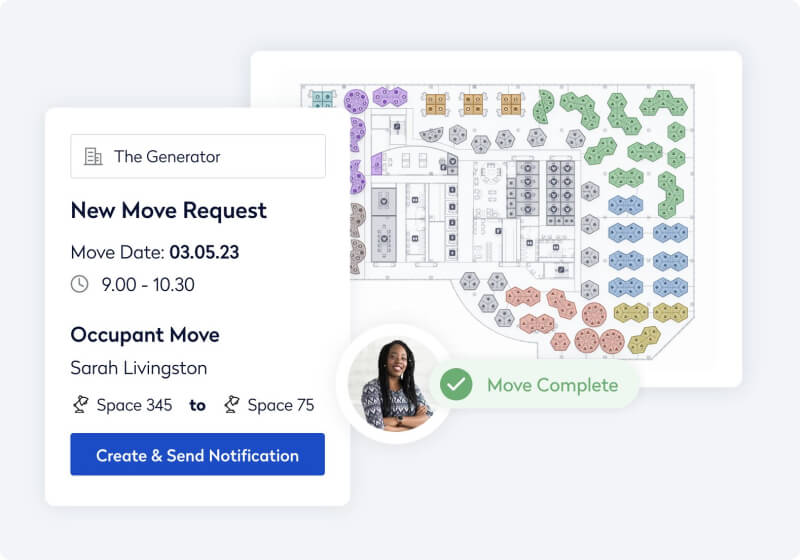Select a round red table on floor plan
Image resolution: width=800 pixels, height=560 pixels.
(593, 316)
